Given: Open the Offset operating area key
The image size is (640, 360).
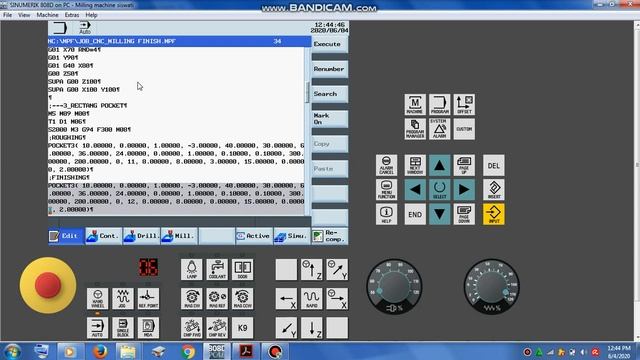Looking at the screenshot, I should [x=464, y=104].
